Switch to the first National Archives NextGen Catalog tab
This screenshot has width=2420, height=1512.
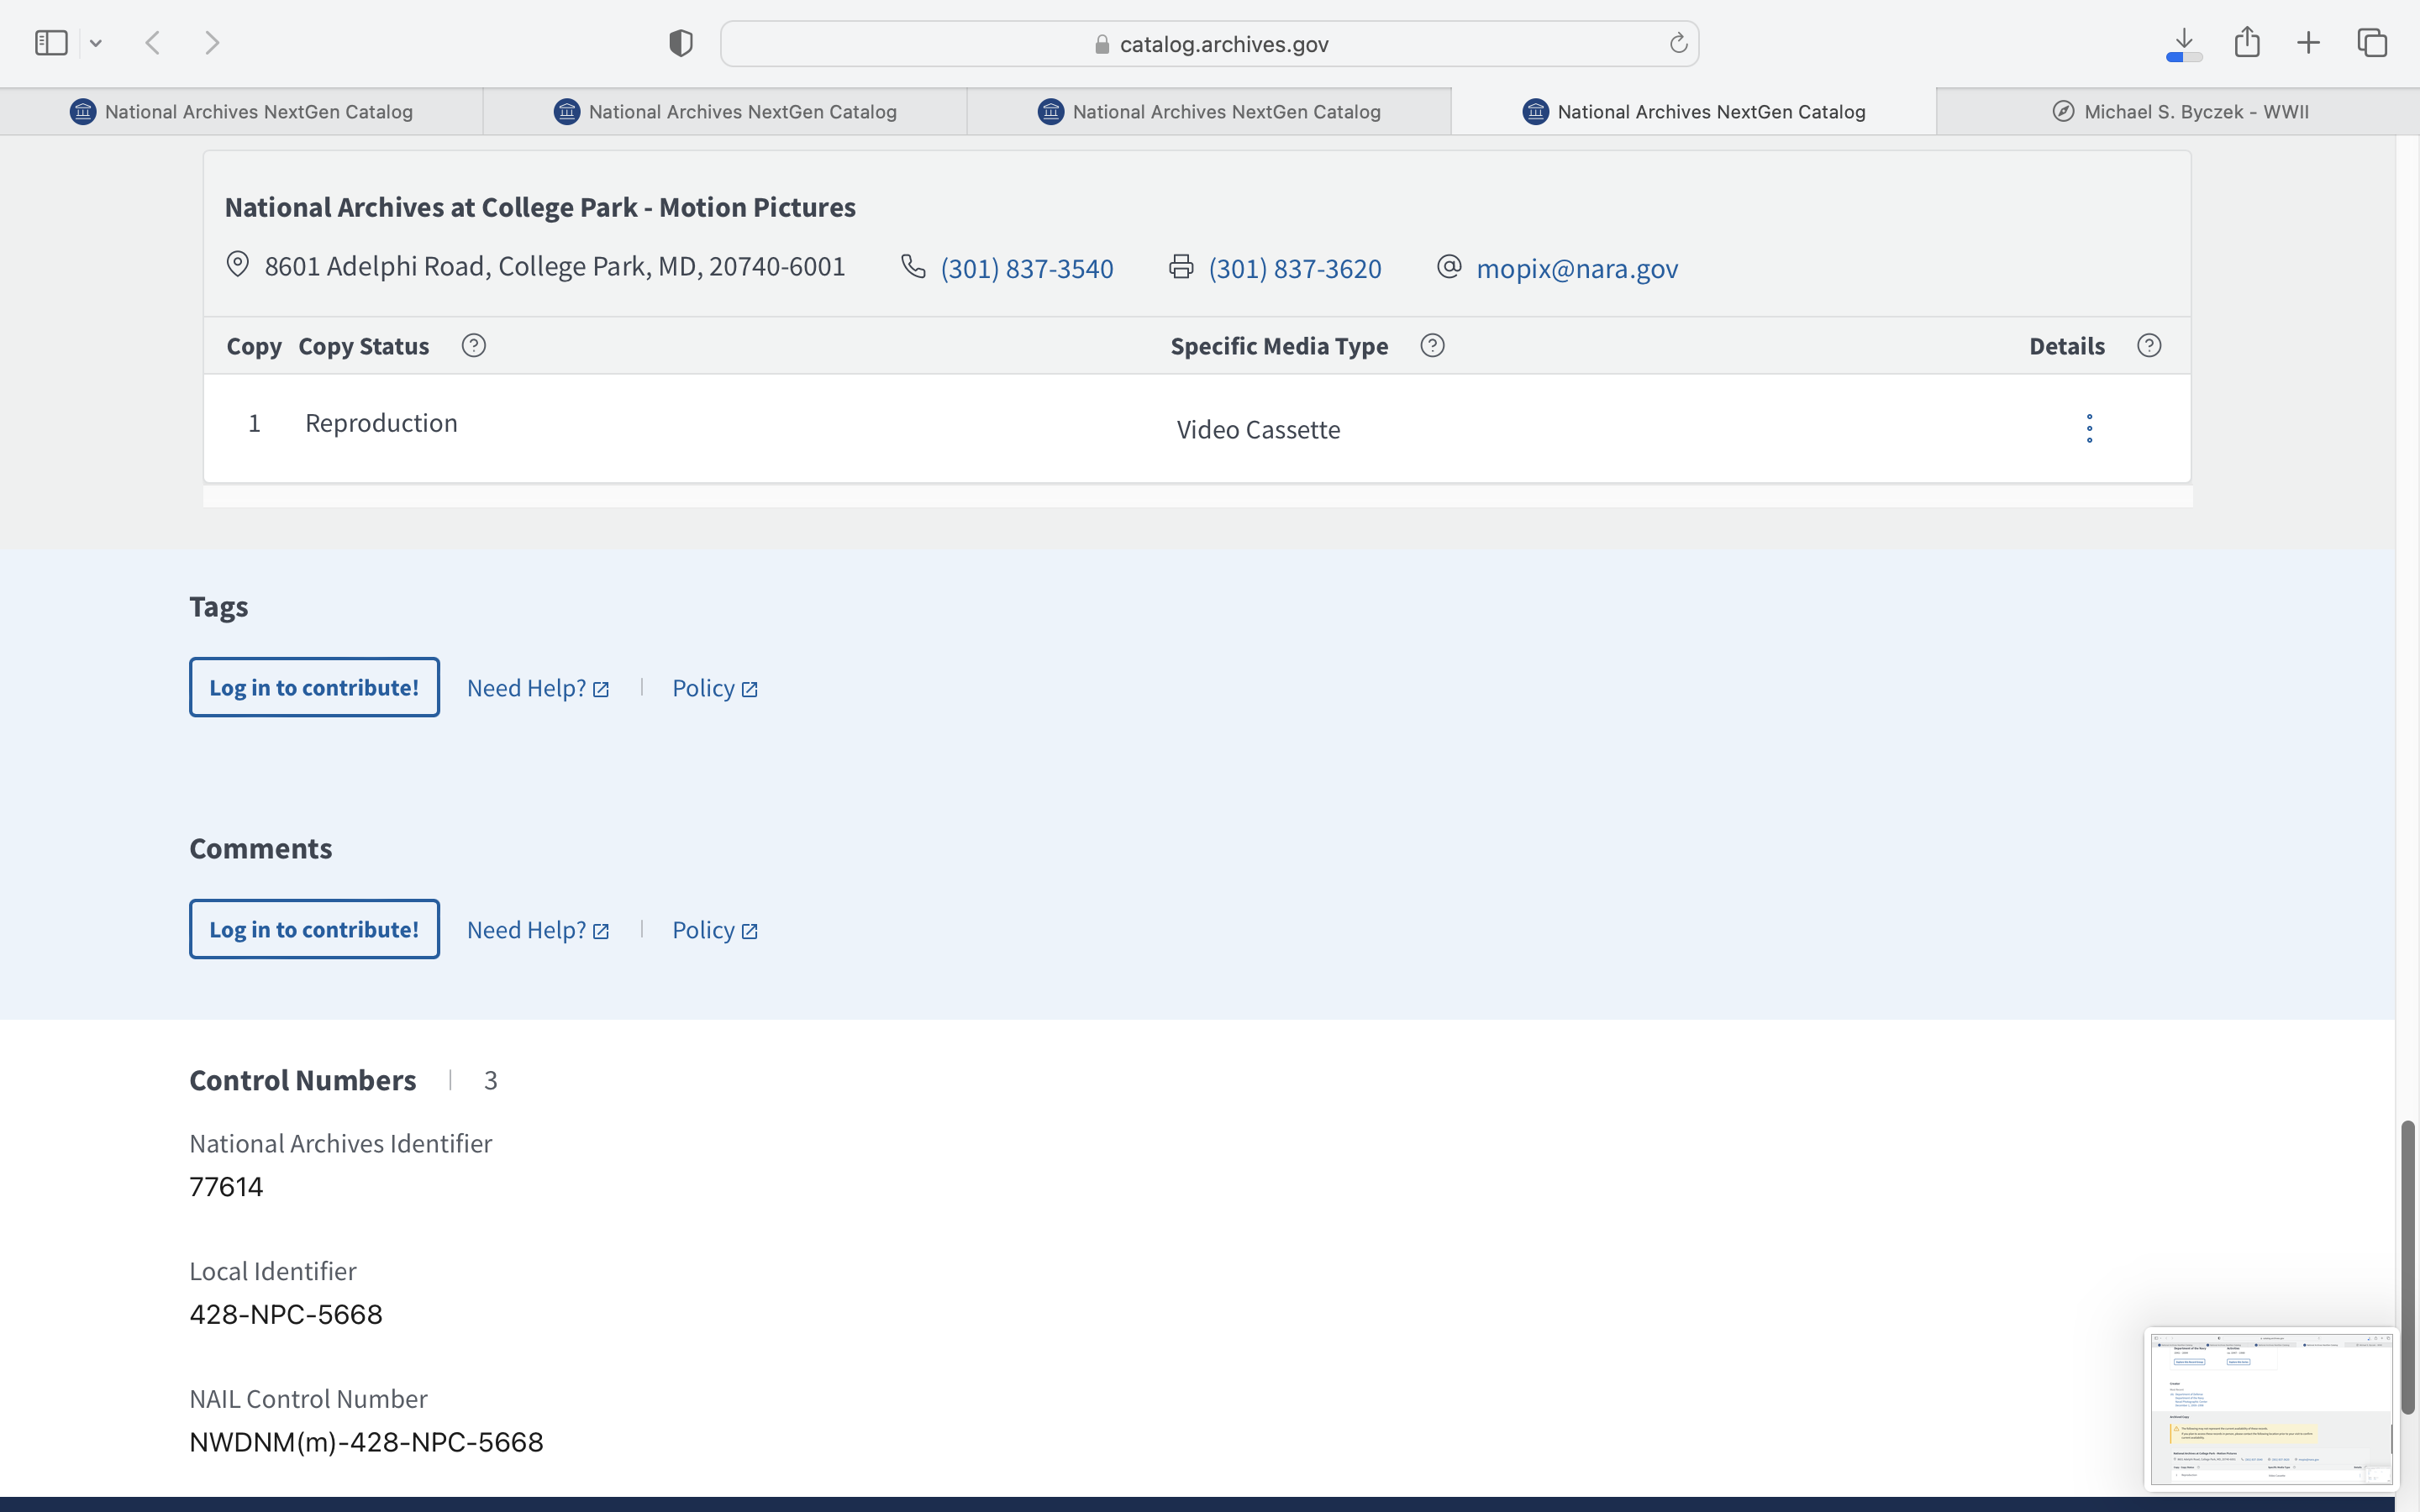pos(241,111)
